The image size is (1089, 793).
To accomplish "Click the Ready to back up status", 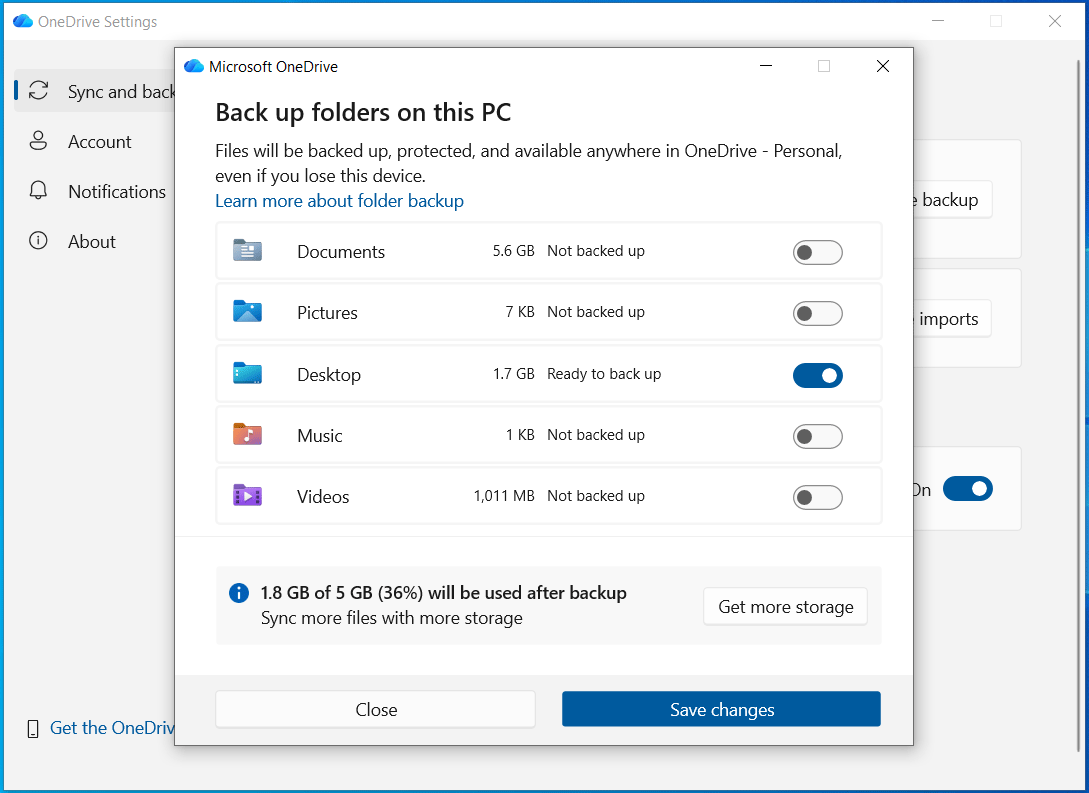I will pyautogui.click(x=604, y=374).
